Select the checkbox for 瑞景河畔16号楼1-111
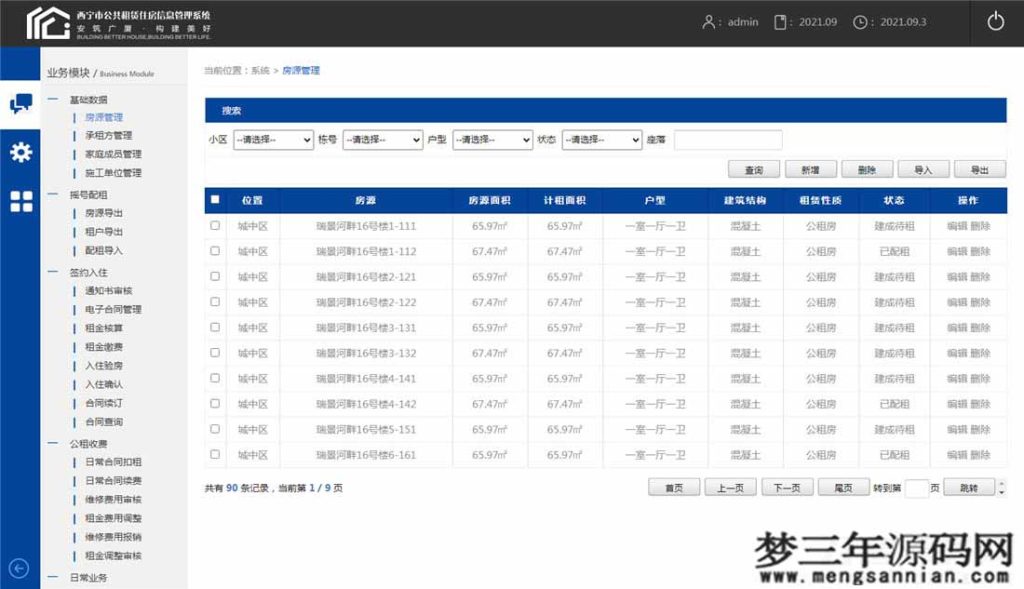Image resolution: width=1024 pixels, height=589 pixels. (x=215, y=226)
